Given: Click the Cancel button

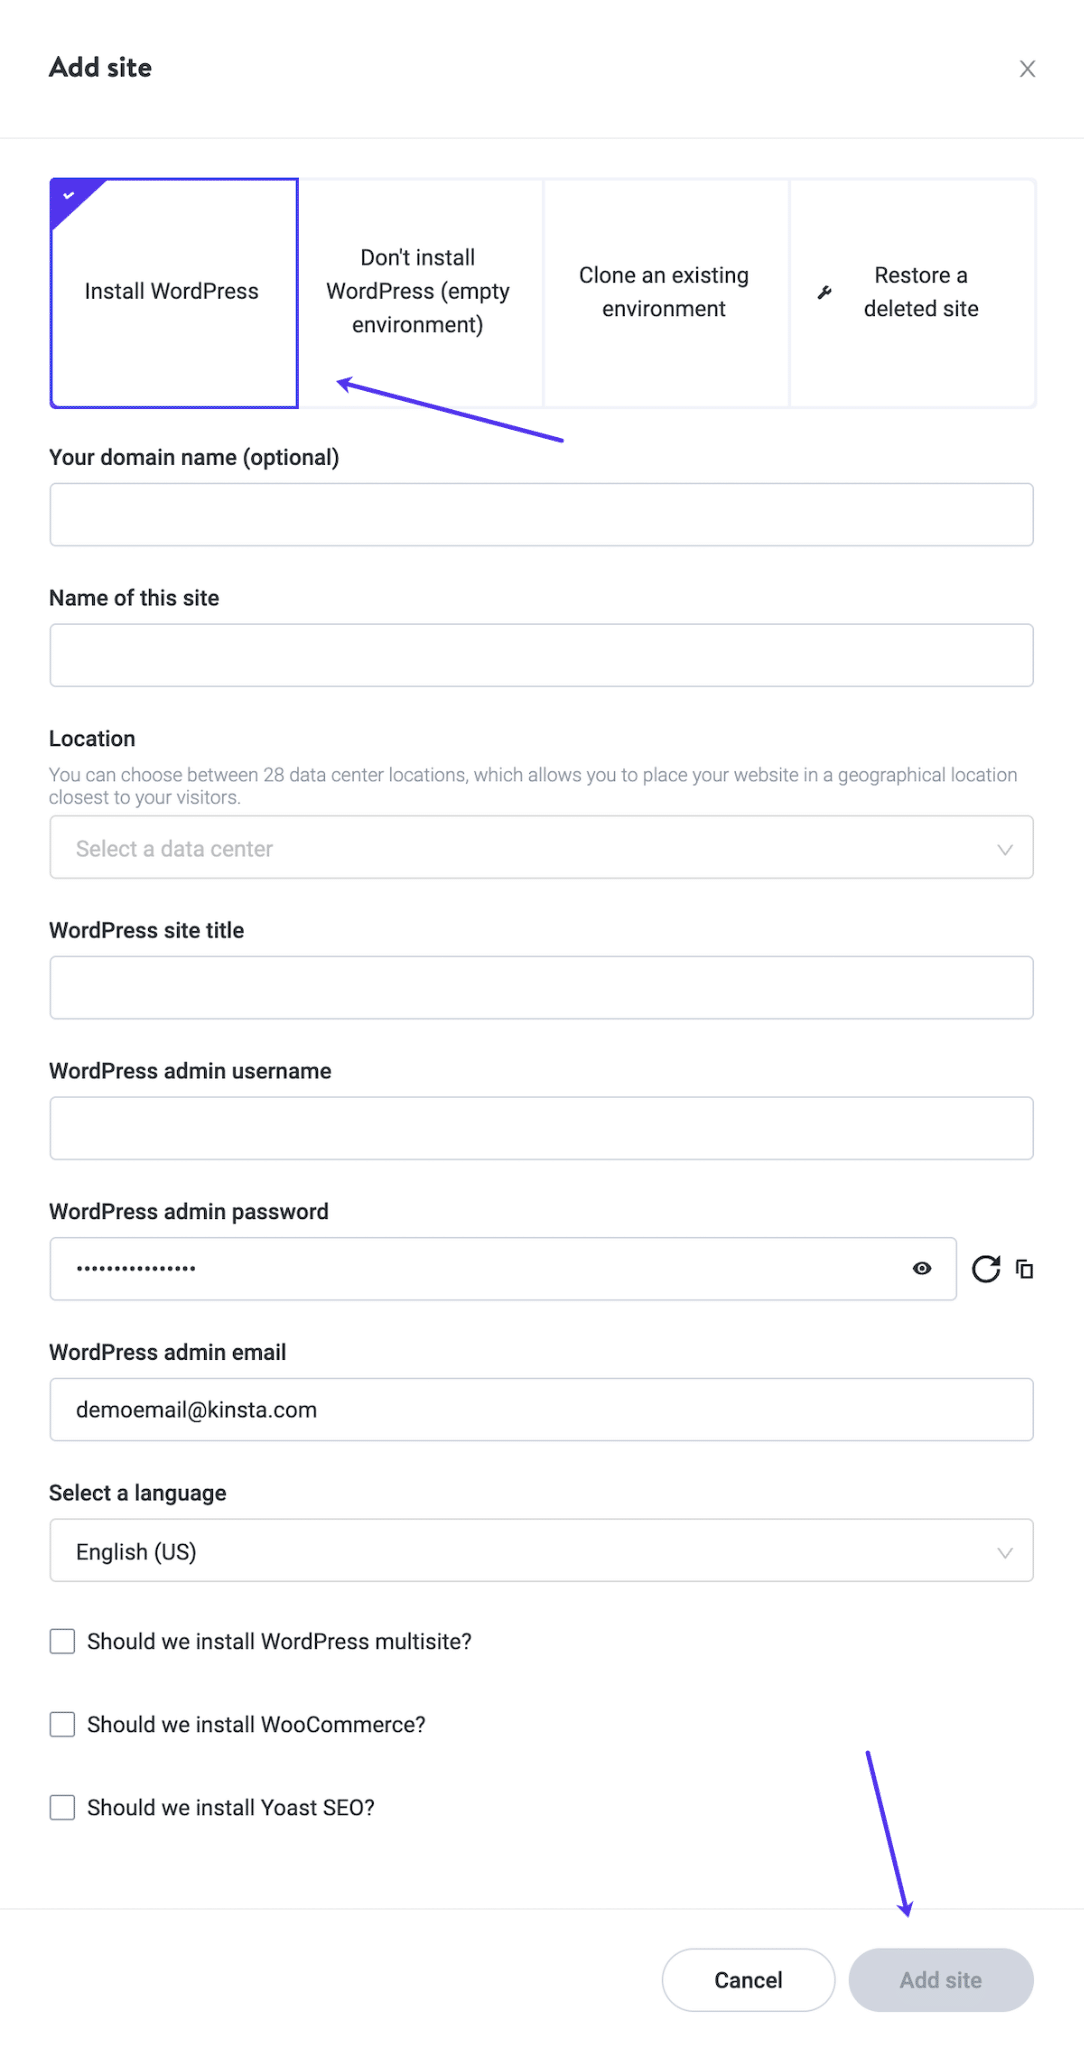Looking at the screenshot, I should point(747,1979).
